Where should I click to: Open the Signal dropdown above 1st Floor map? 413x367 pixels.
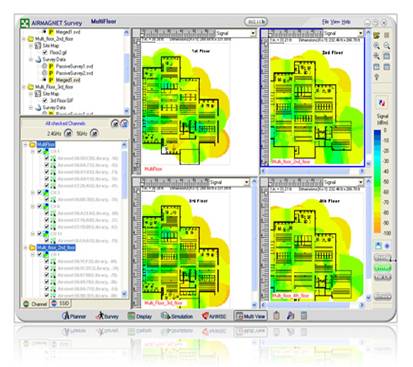236,33
